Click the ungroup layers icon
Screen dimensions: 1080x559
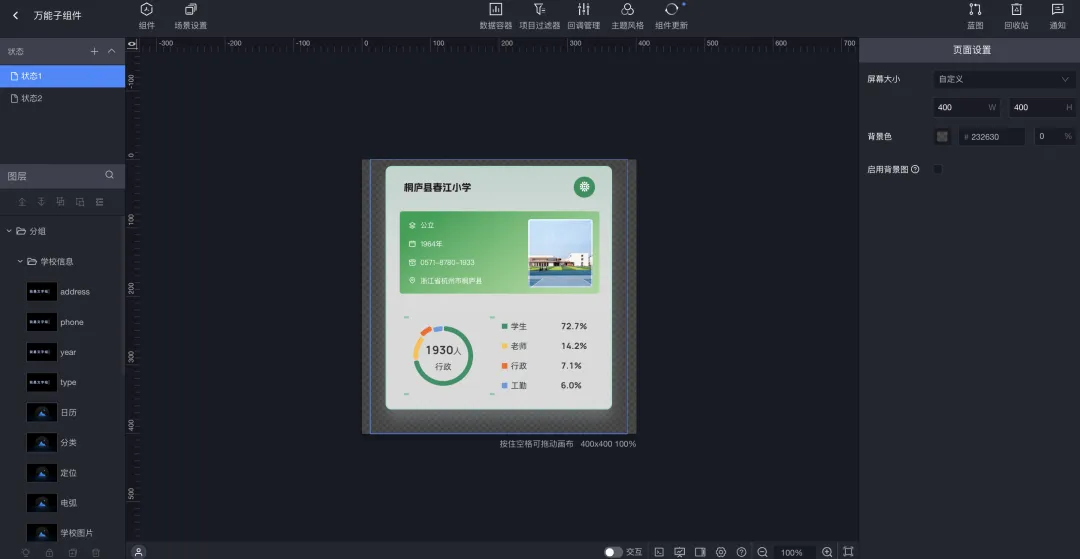tap(80, 202)
